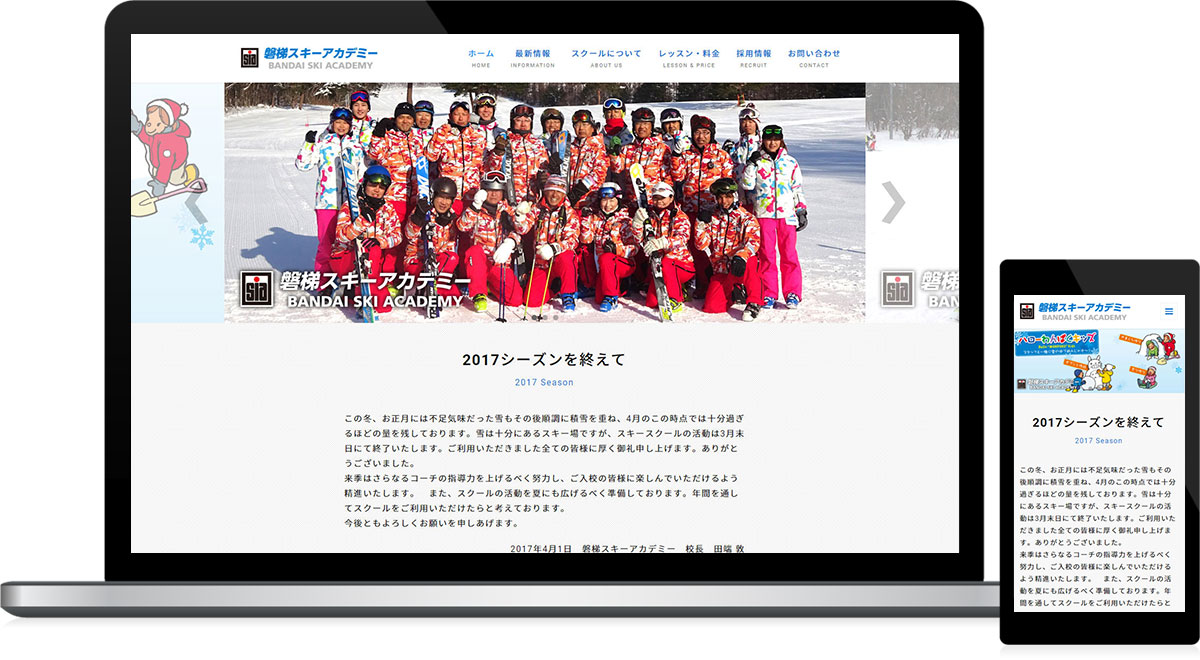This screenshot has width=1200, height=660.
Task: Advance carousel with right chevron arrow
Action: pos(893,203)
